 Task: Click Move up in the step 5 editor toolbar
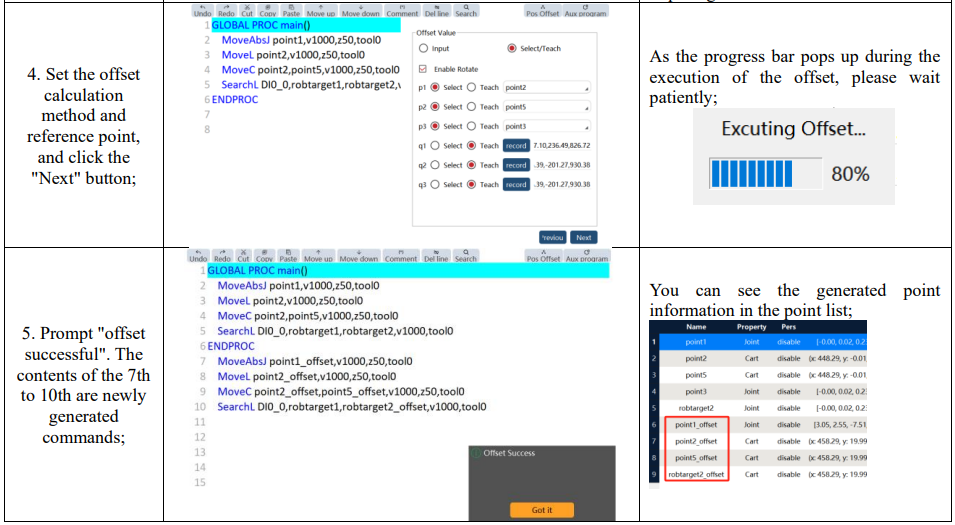pos(319,256)
